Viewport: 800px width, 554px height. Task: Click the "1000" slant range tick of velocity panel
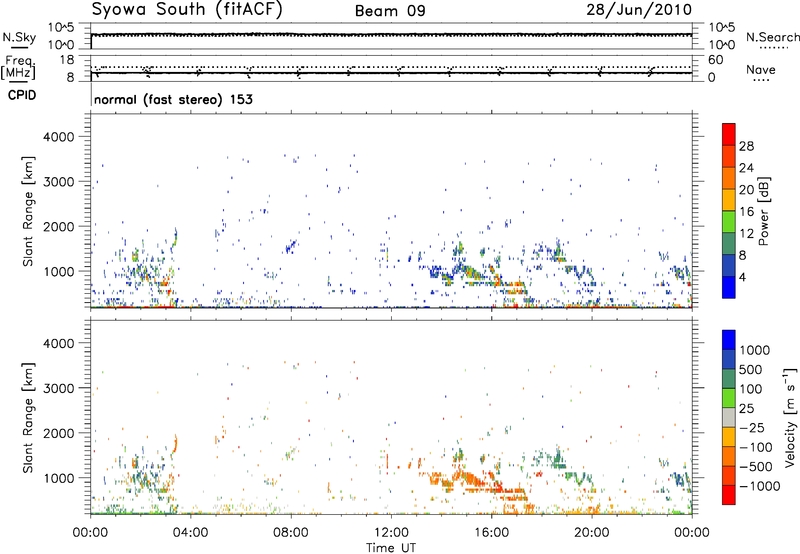point(59,478)
